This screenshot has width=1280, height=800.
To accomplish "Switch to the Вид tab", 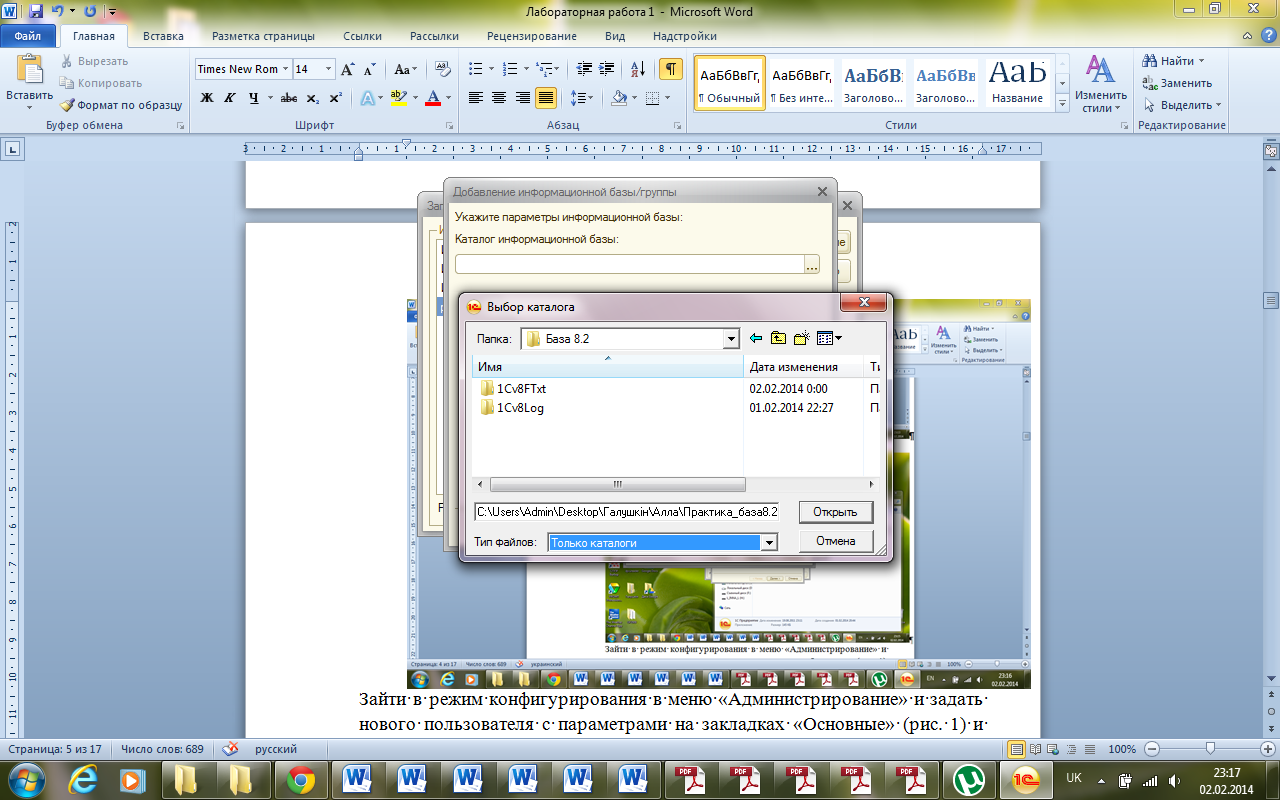I will tap(615, 36).
